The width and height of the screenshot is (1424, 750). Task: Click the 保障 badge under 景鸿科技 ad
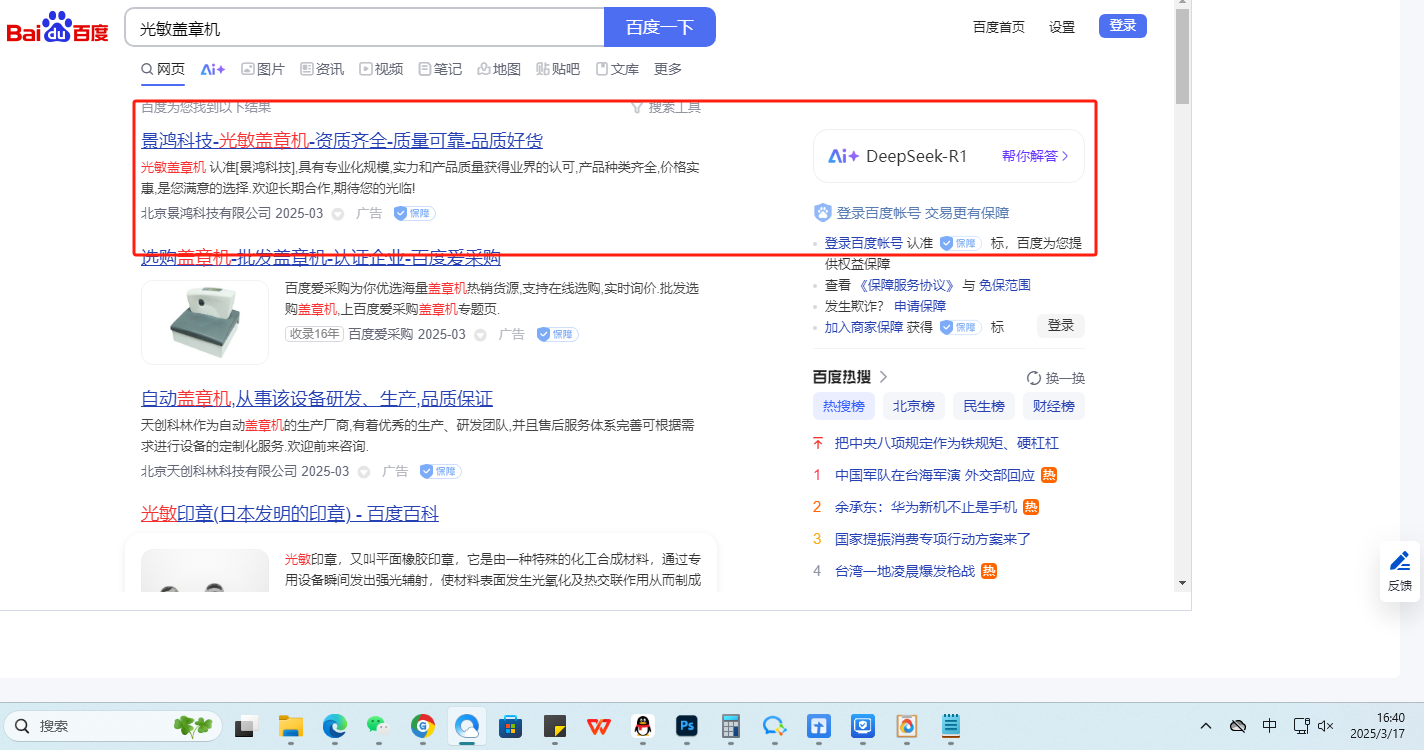[x=414, y=213]
